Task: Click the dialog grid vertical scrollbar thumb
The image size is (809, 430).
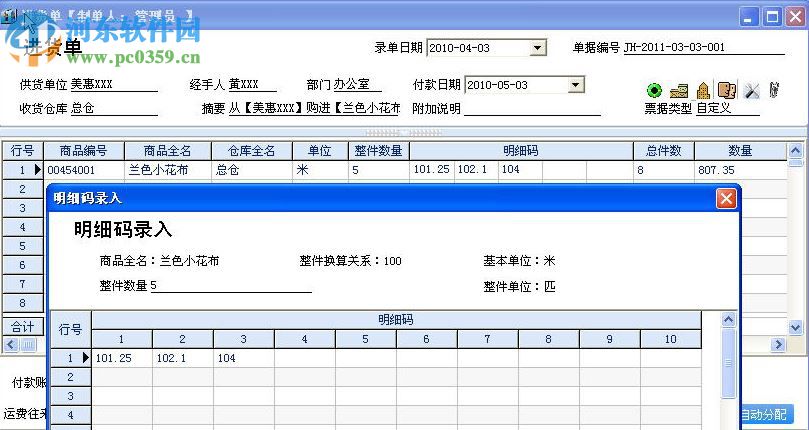Action: [x=728, y=363]
